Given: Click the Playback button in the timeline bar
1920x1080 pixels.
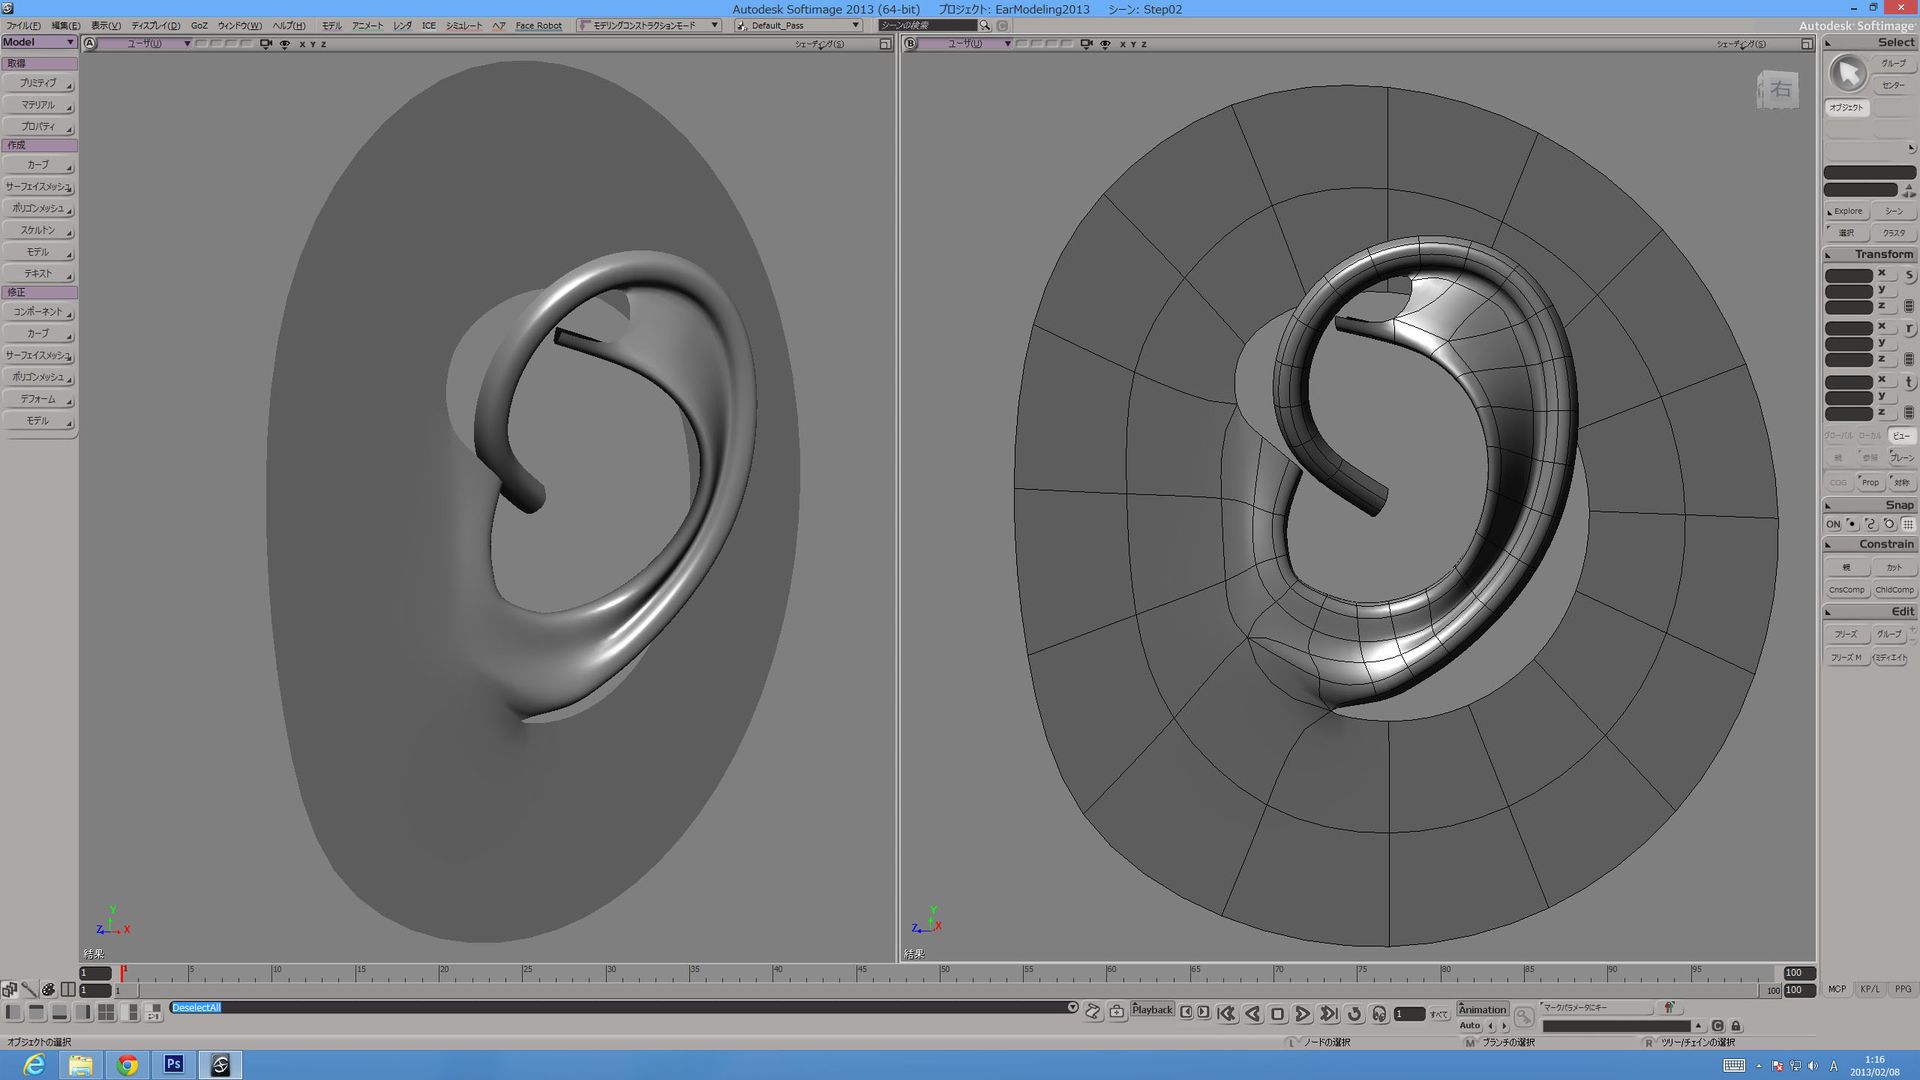Looking at the screenshot, I should [x=1152, y=1011].
